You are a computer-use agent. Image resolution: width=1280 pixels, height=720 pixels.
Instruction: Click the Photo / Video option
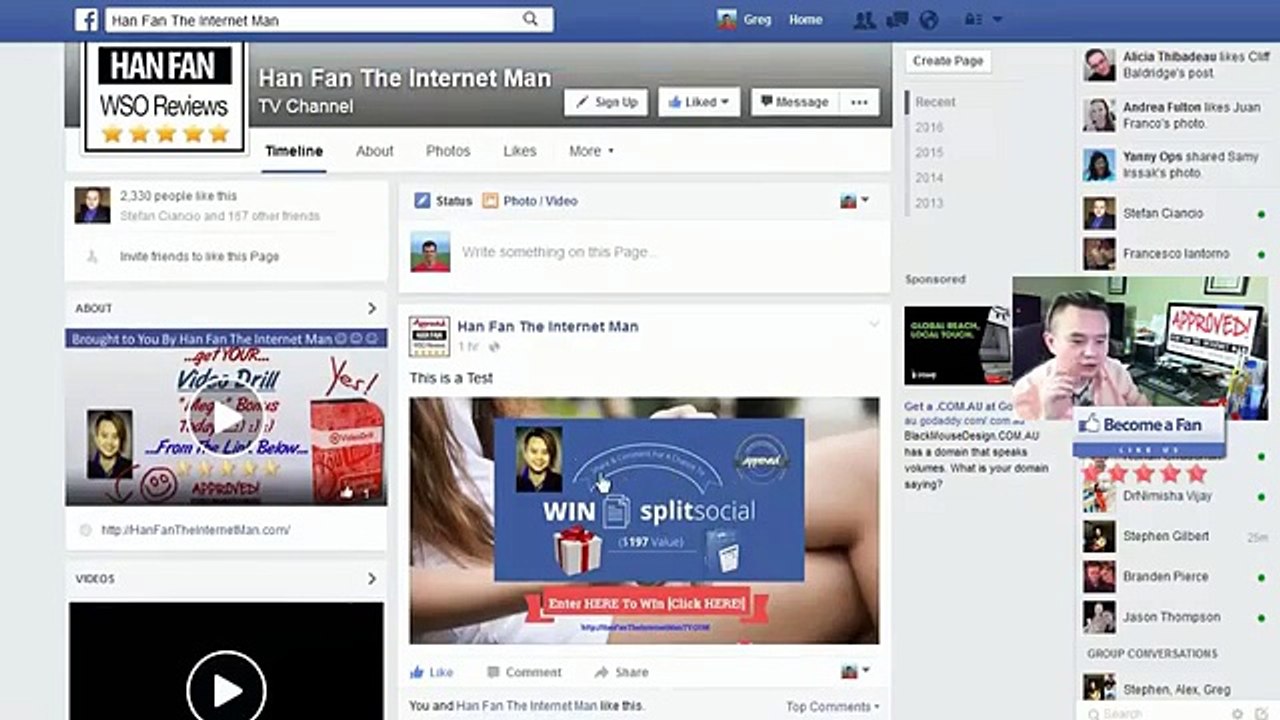530,201
